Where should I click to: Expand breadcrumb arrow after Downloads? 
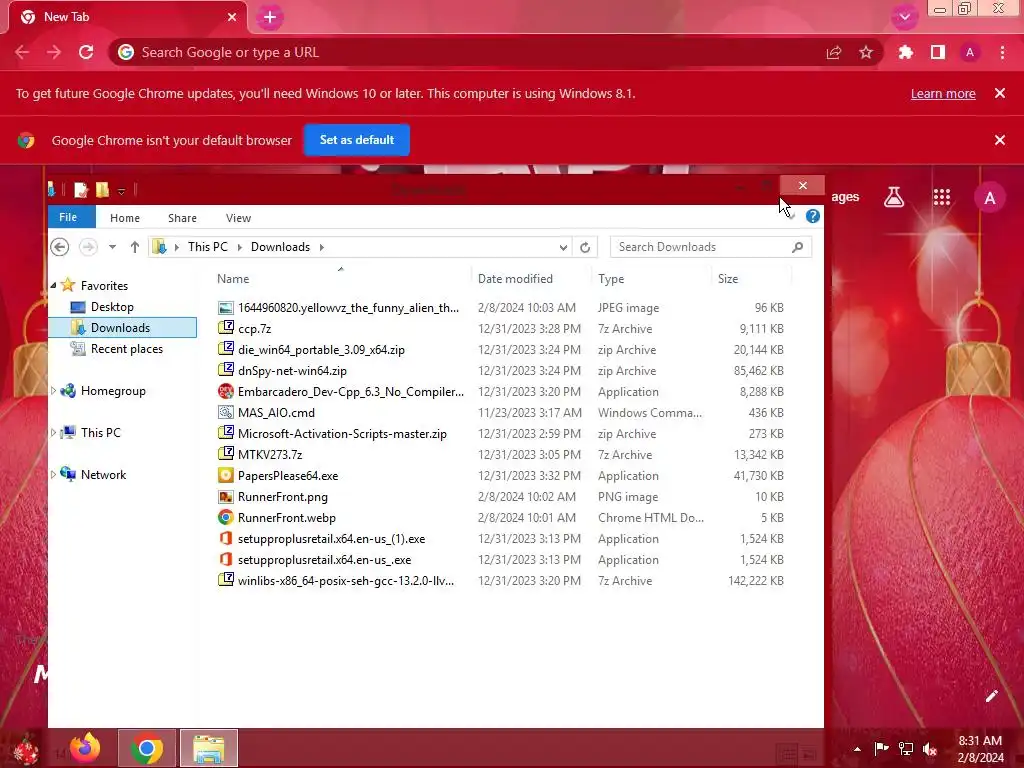[x=321, y=247]
